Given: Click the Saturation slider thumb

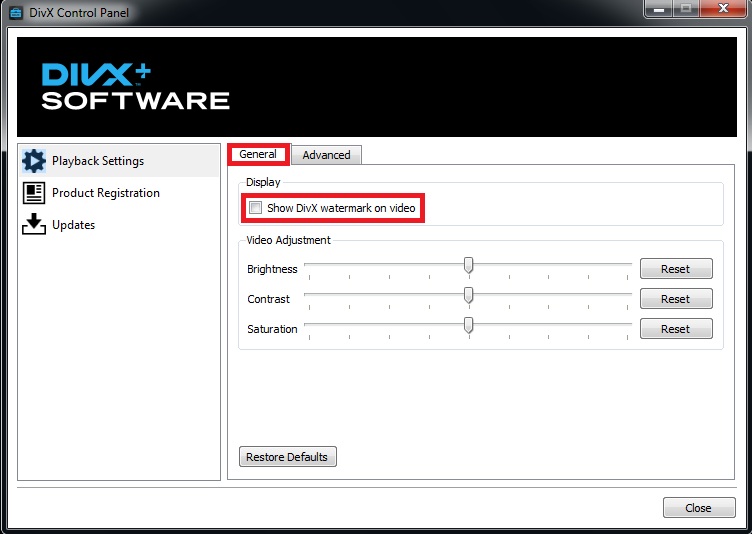Looking at the screenshot, I should (x=469, y=325).
